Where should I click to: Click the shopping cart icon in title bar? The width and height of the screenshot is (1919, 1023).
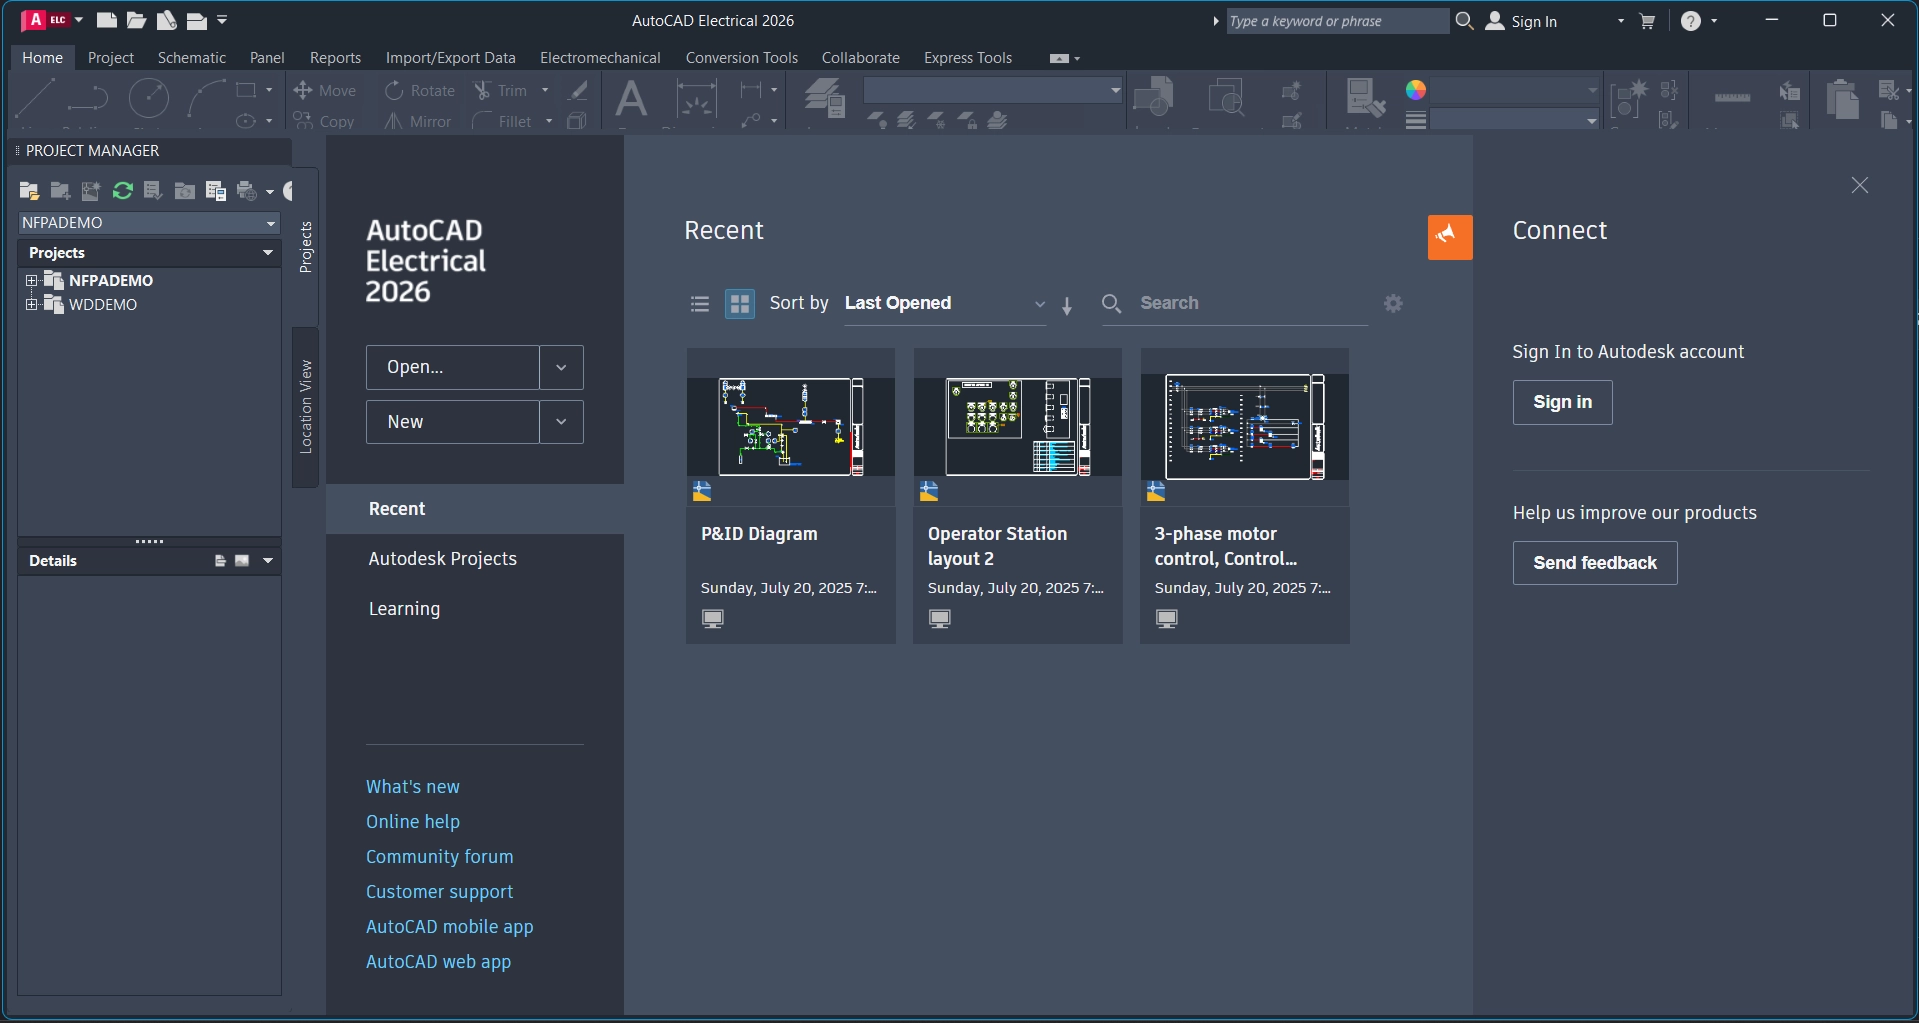(x=1647, y=21)
